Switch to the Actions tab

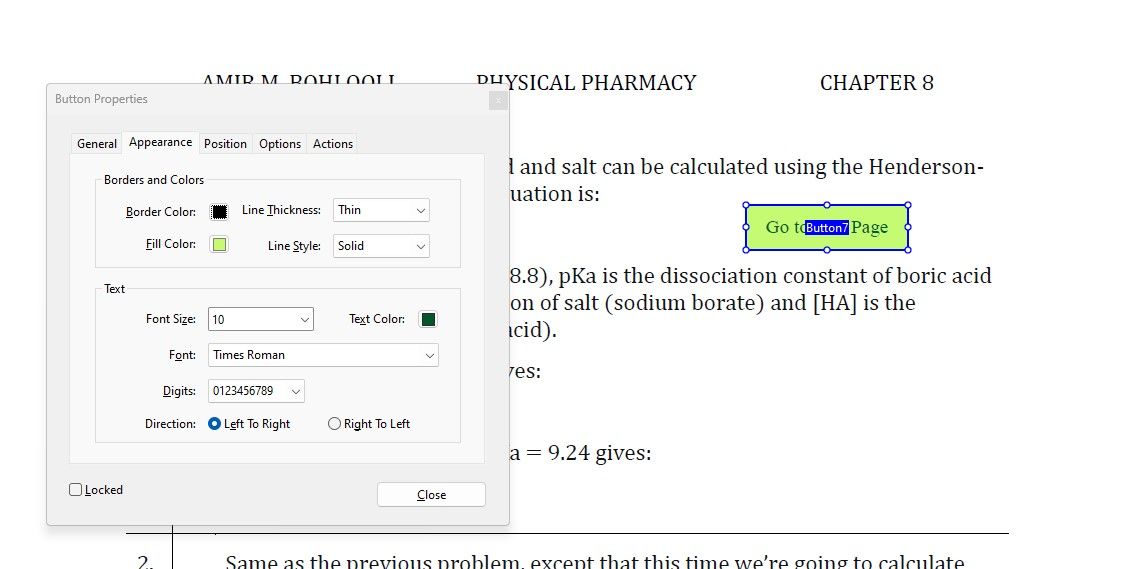333,144
